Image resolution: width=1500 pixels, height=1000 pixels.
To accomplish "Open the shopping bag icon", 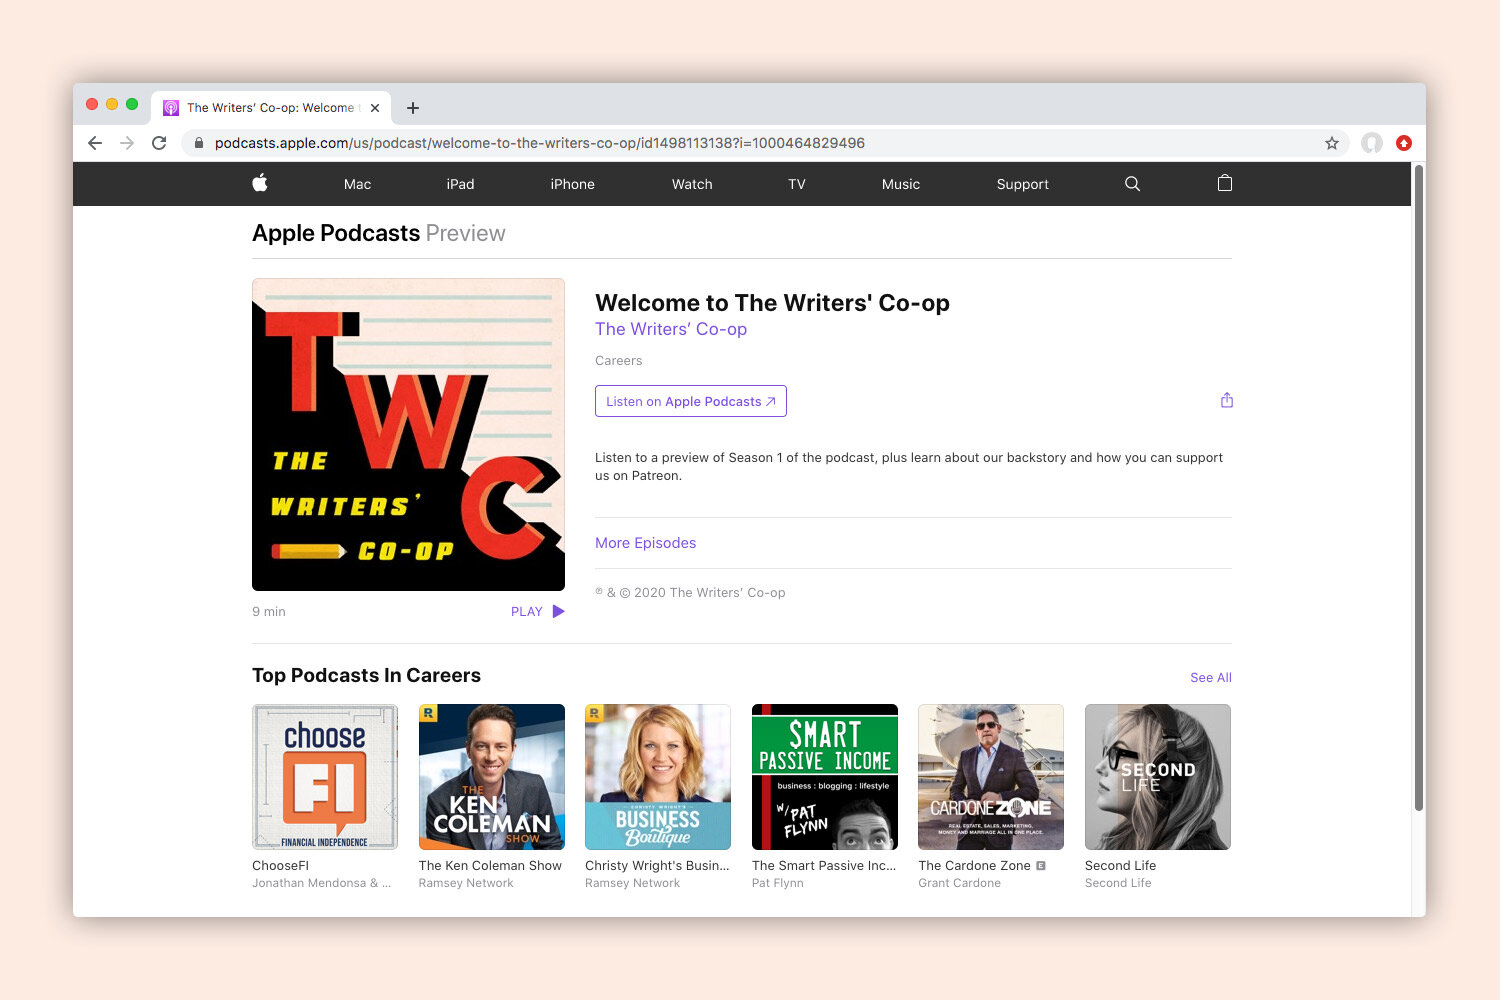I will [x=1224, y=183].
